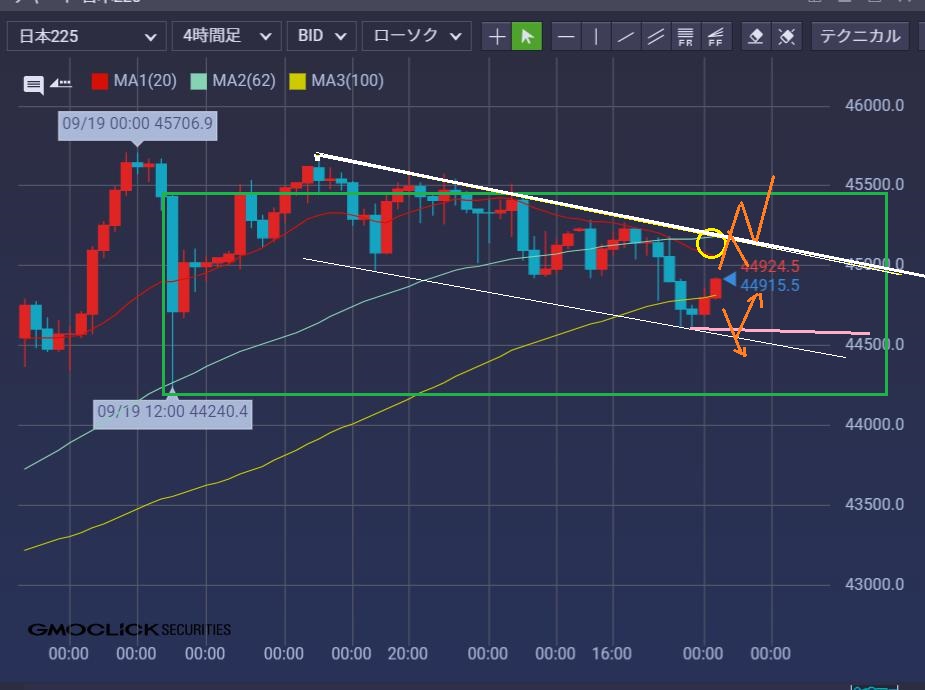Pick the parallel channel line tool
The height and width of the screenshot is (690, 925).
tap(656, 37)
